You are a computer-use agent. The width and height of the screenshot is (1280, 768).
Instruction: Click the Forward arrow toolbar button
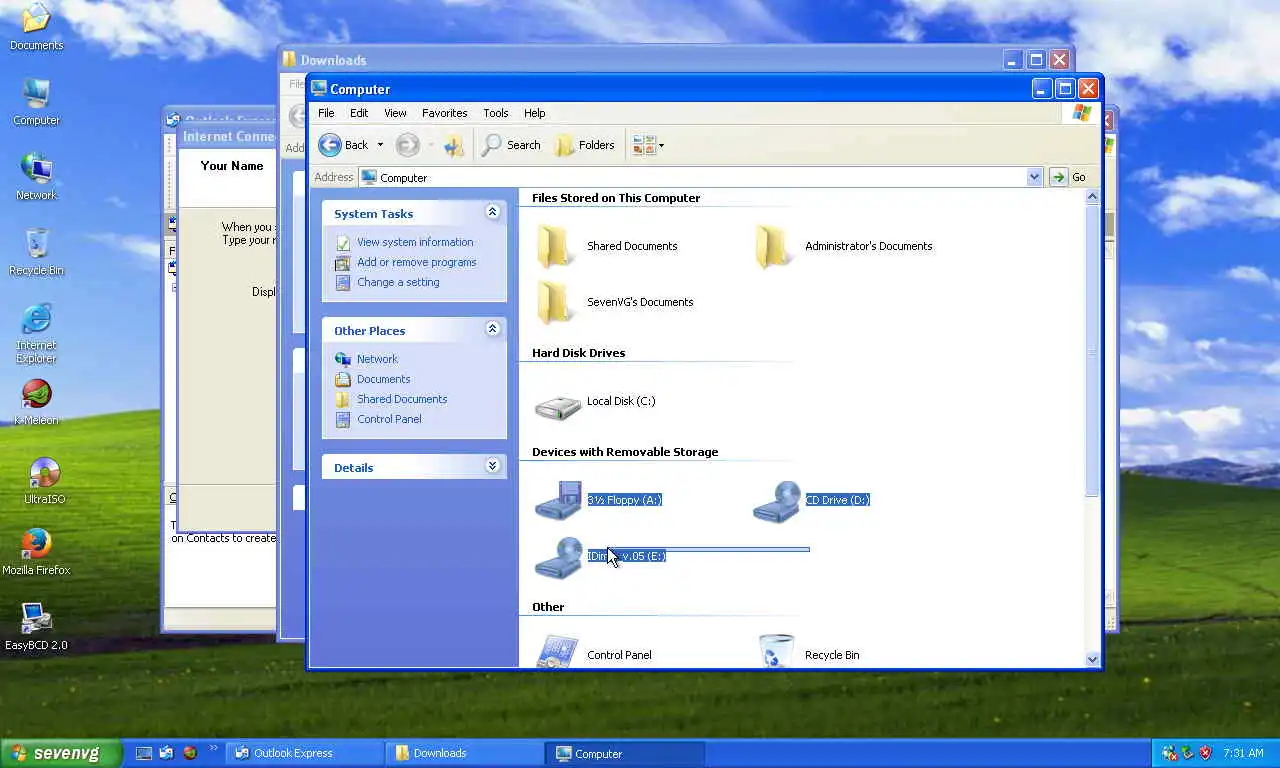pos(407,145)
